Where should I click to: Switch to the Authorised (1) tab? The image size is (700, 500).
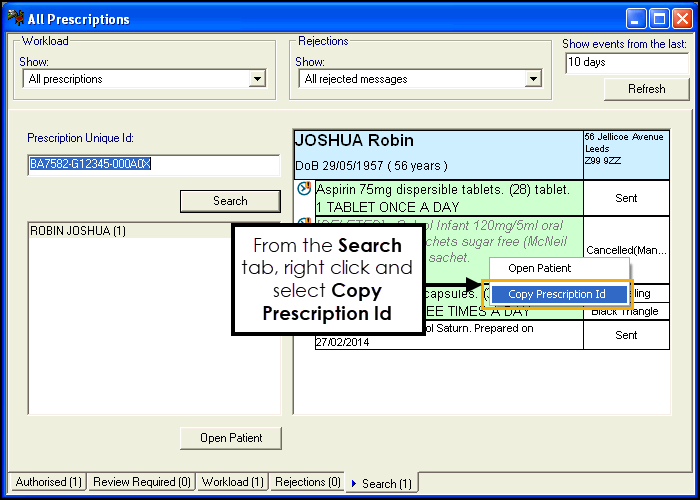pos(48,482)
